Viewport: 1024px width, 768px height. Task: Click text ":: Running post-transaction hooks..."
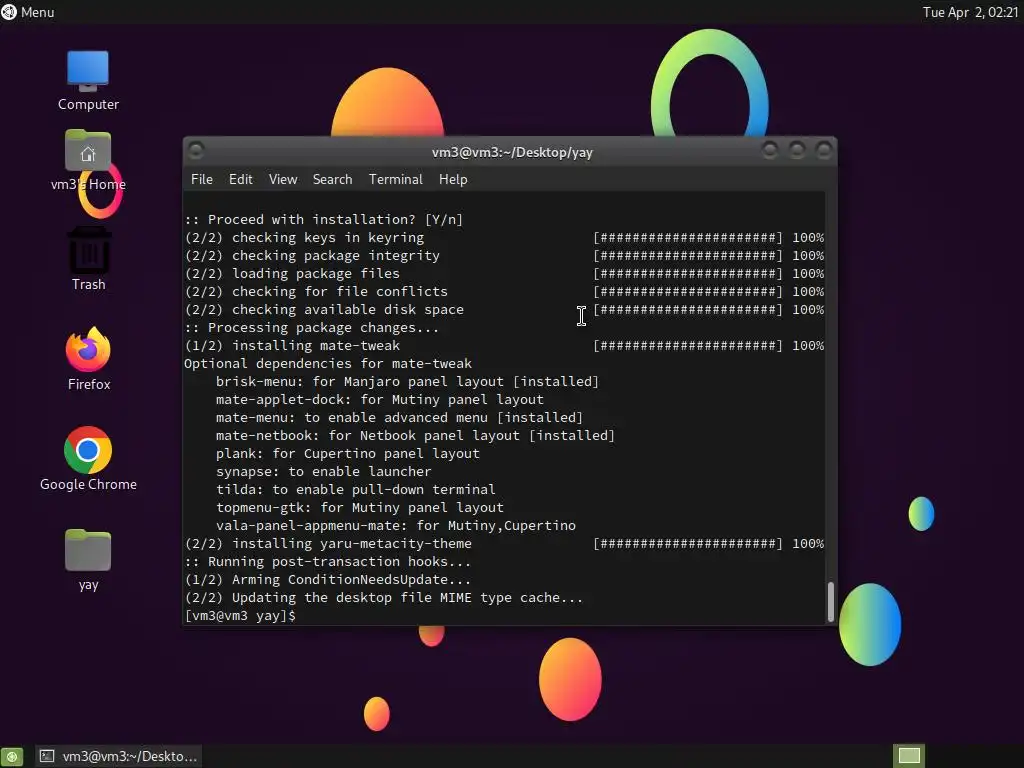pyautogui.click(x=328, y=562)
